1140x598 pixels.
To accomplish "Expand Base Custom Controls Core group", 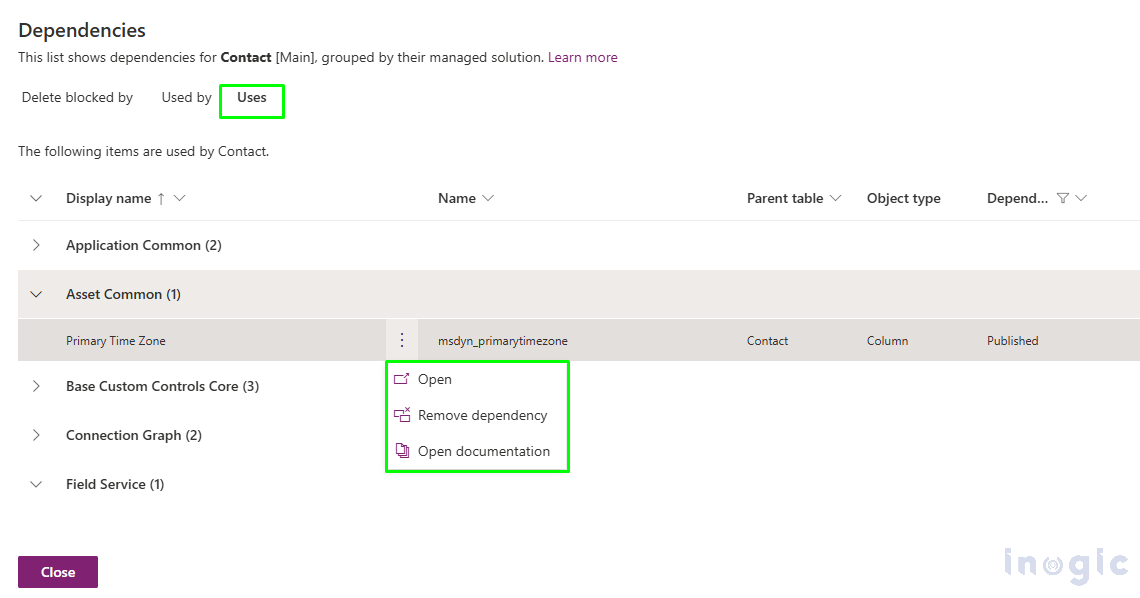I will (x=37, y=386).
